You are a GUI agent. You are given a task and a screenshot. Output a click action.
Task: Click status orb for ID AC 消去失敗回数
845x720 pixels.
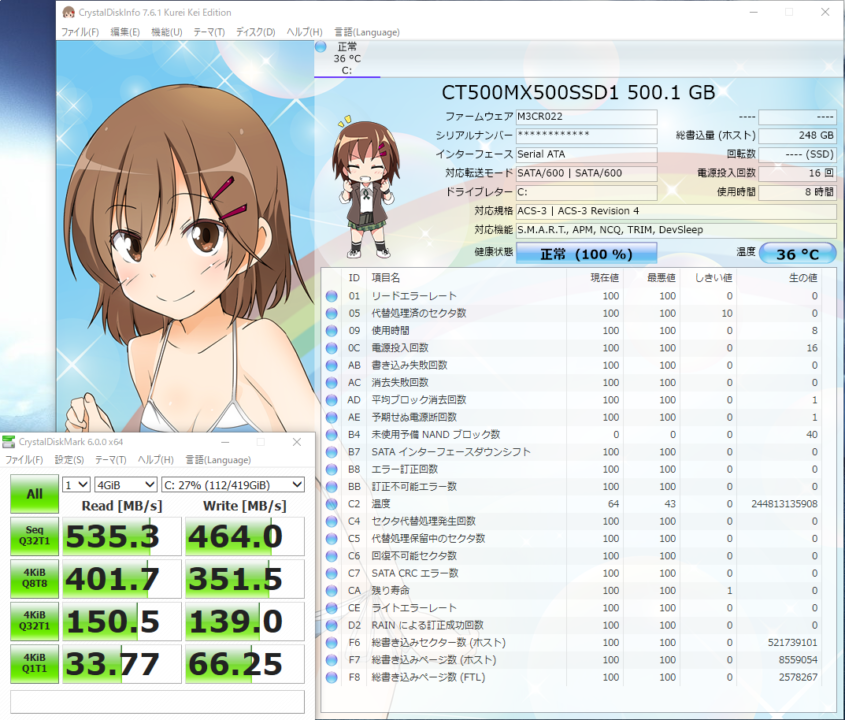coord(331,382)
